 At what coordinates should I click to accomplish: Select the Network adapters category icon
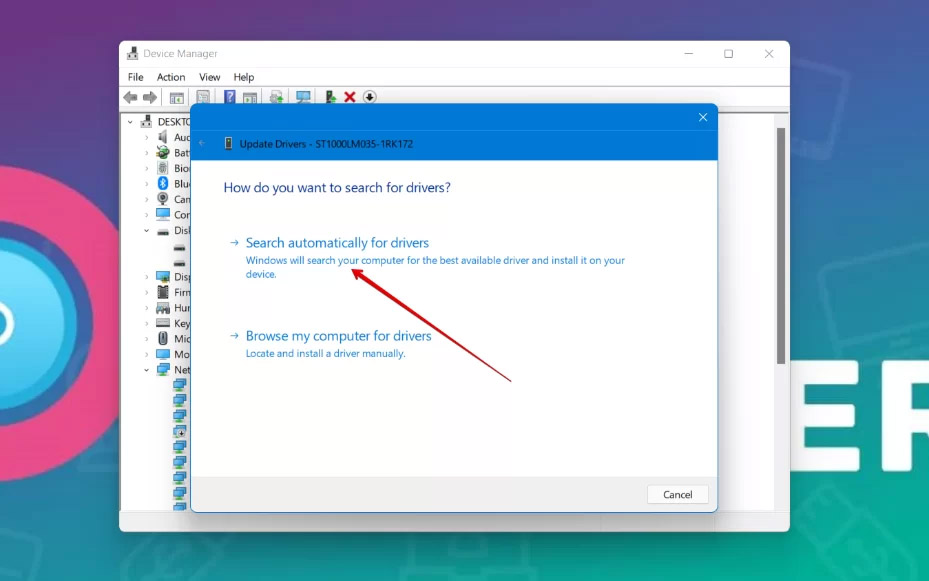163,369
